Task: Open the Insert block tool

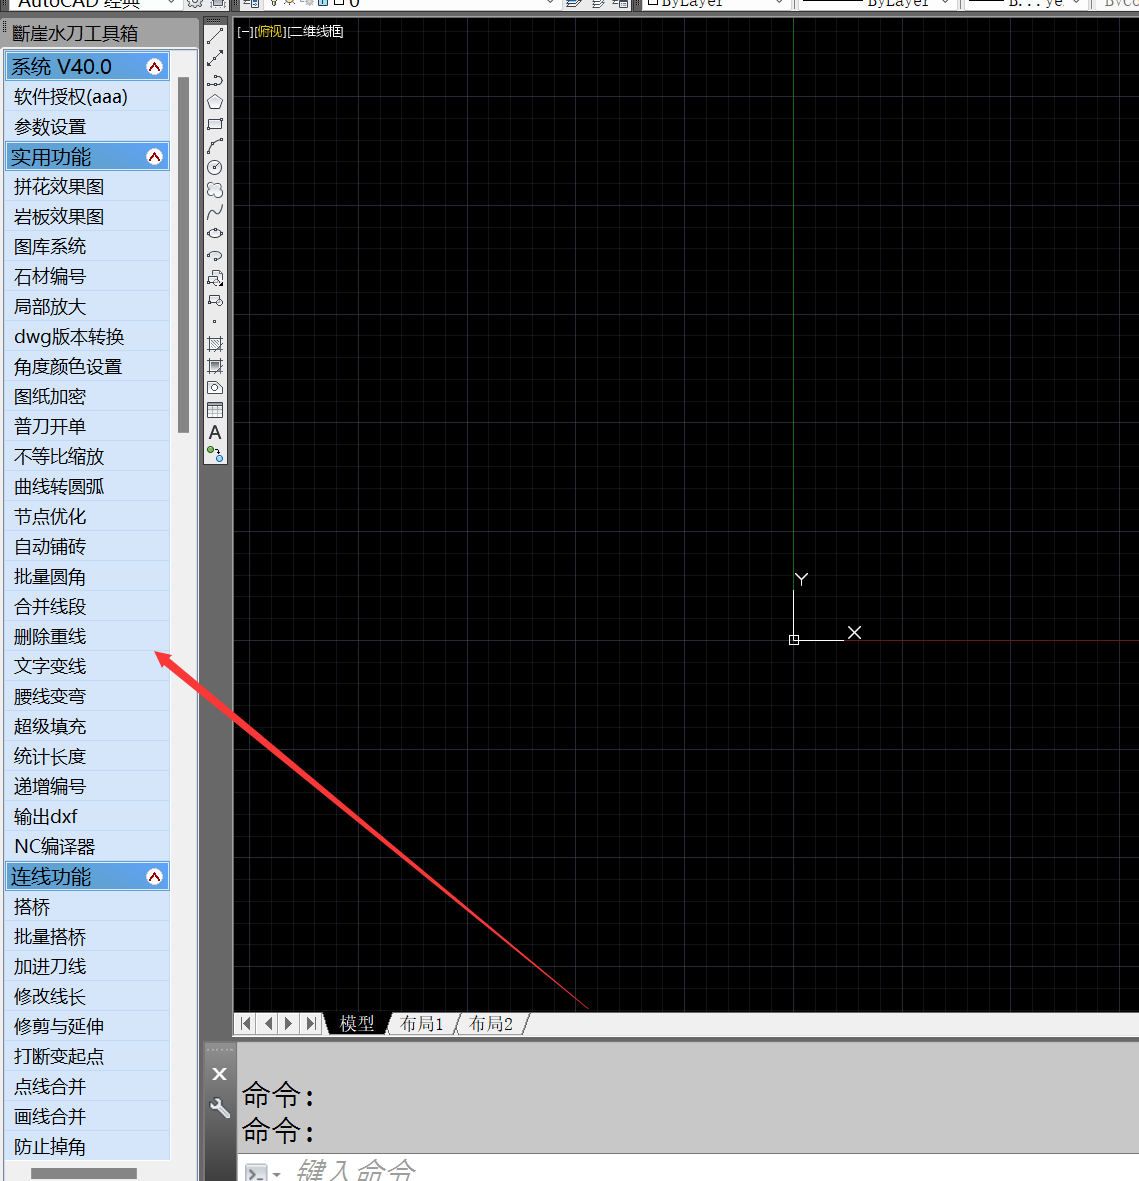Action: tap(215, 279)
